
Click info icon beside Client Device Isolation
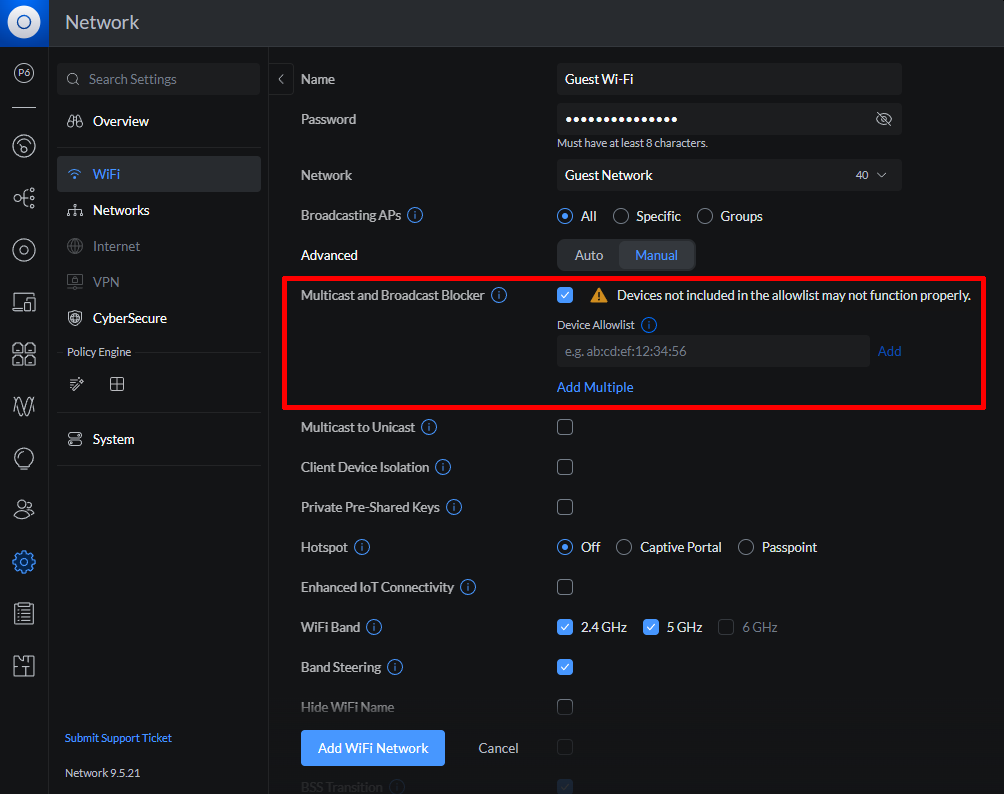tap(443, 467)
